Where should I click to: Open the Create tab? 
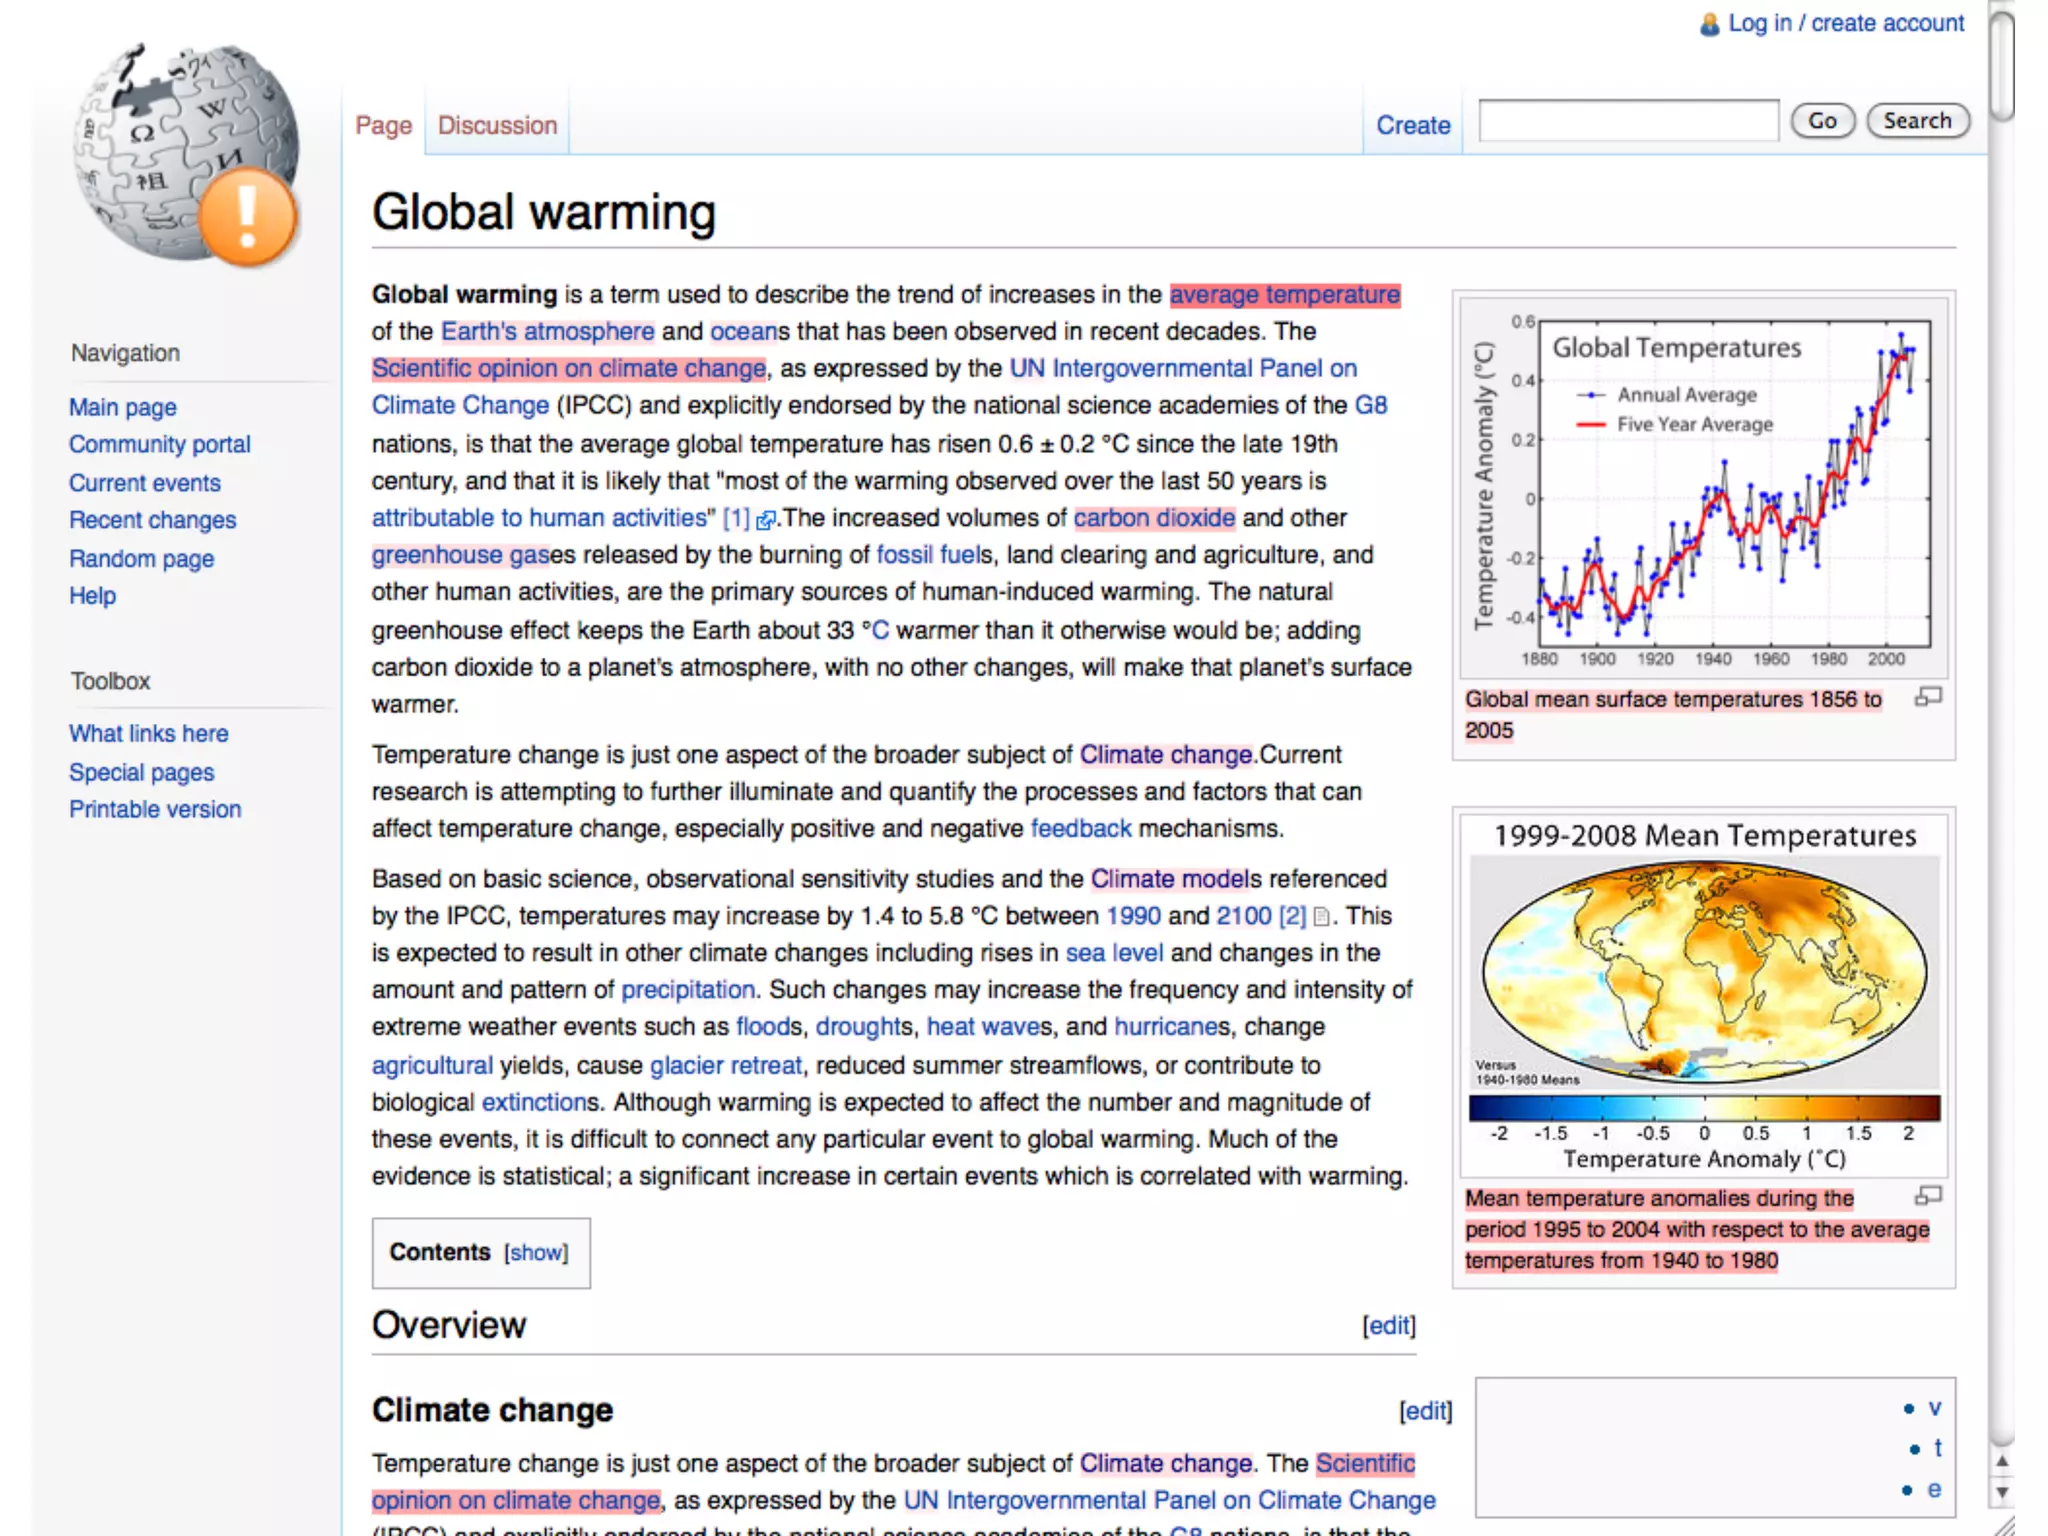(1412, 126)
